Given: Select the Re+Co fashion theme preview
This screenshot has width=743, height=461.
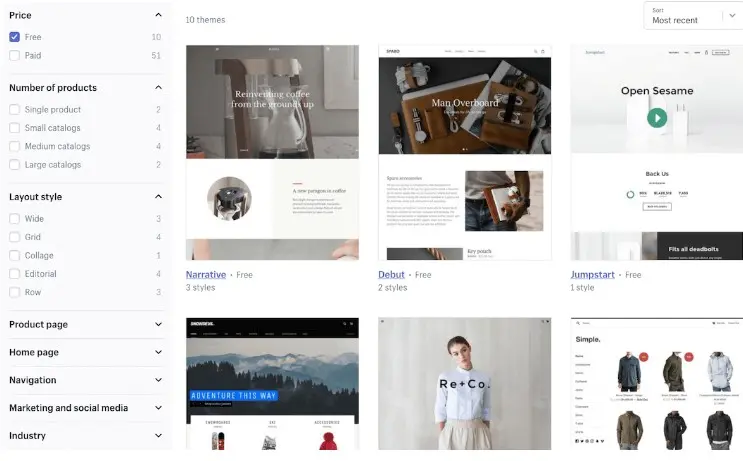Looking at the screenshot, I should pyautogui.click(x=464, y=385).
